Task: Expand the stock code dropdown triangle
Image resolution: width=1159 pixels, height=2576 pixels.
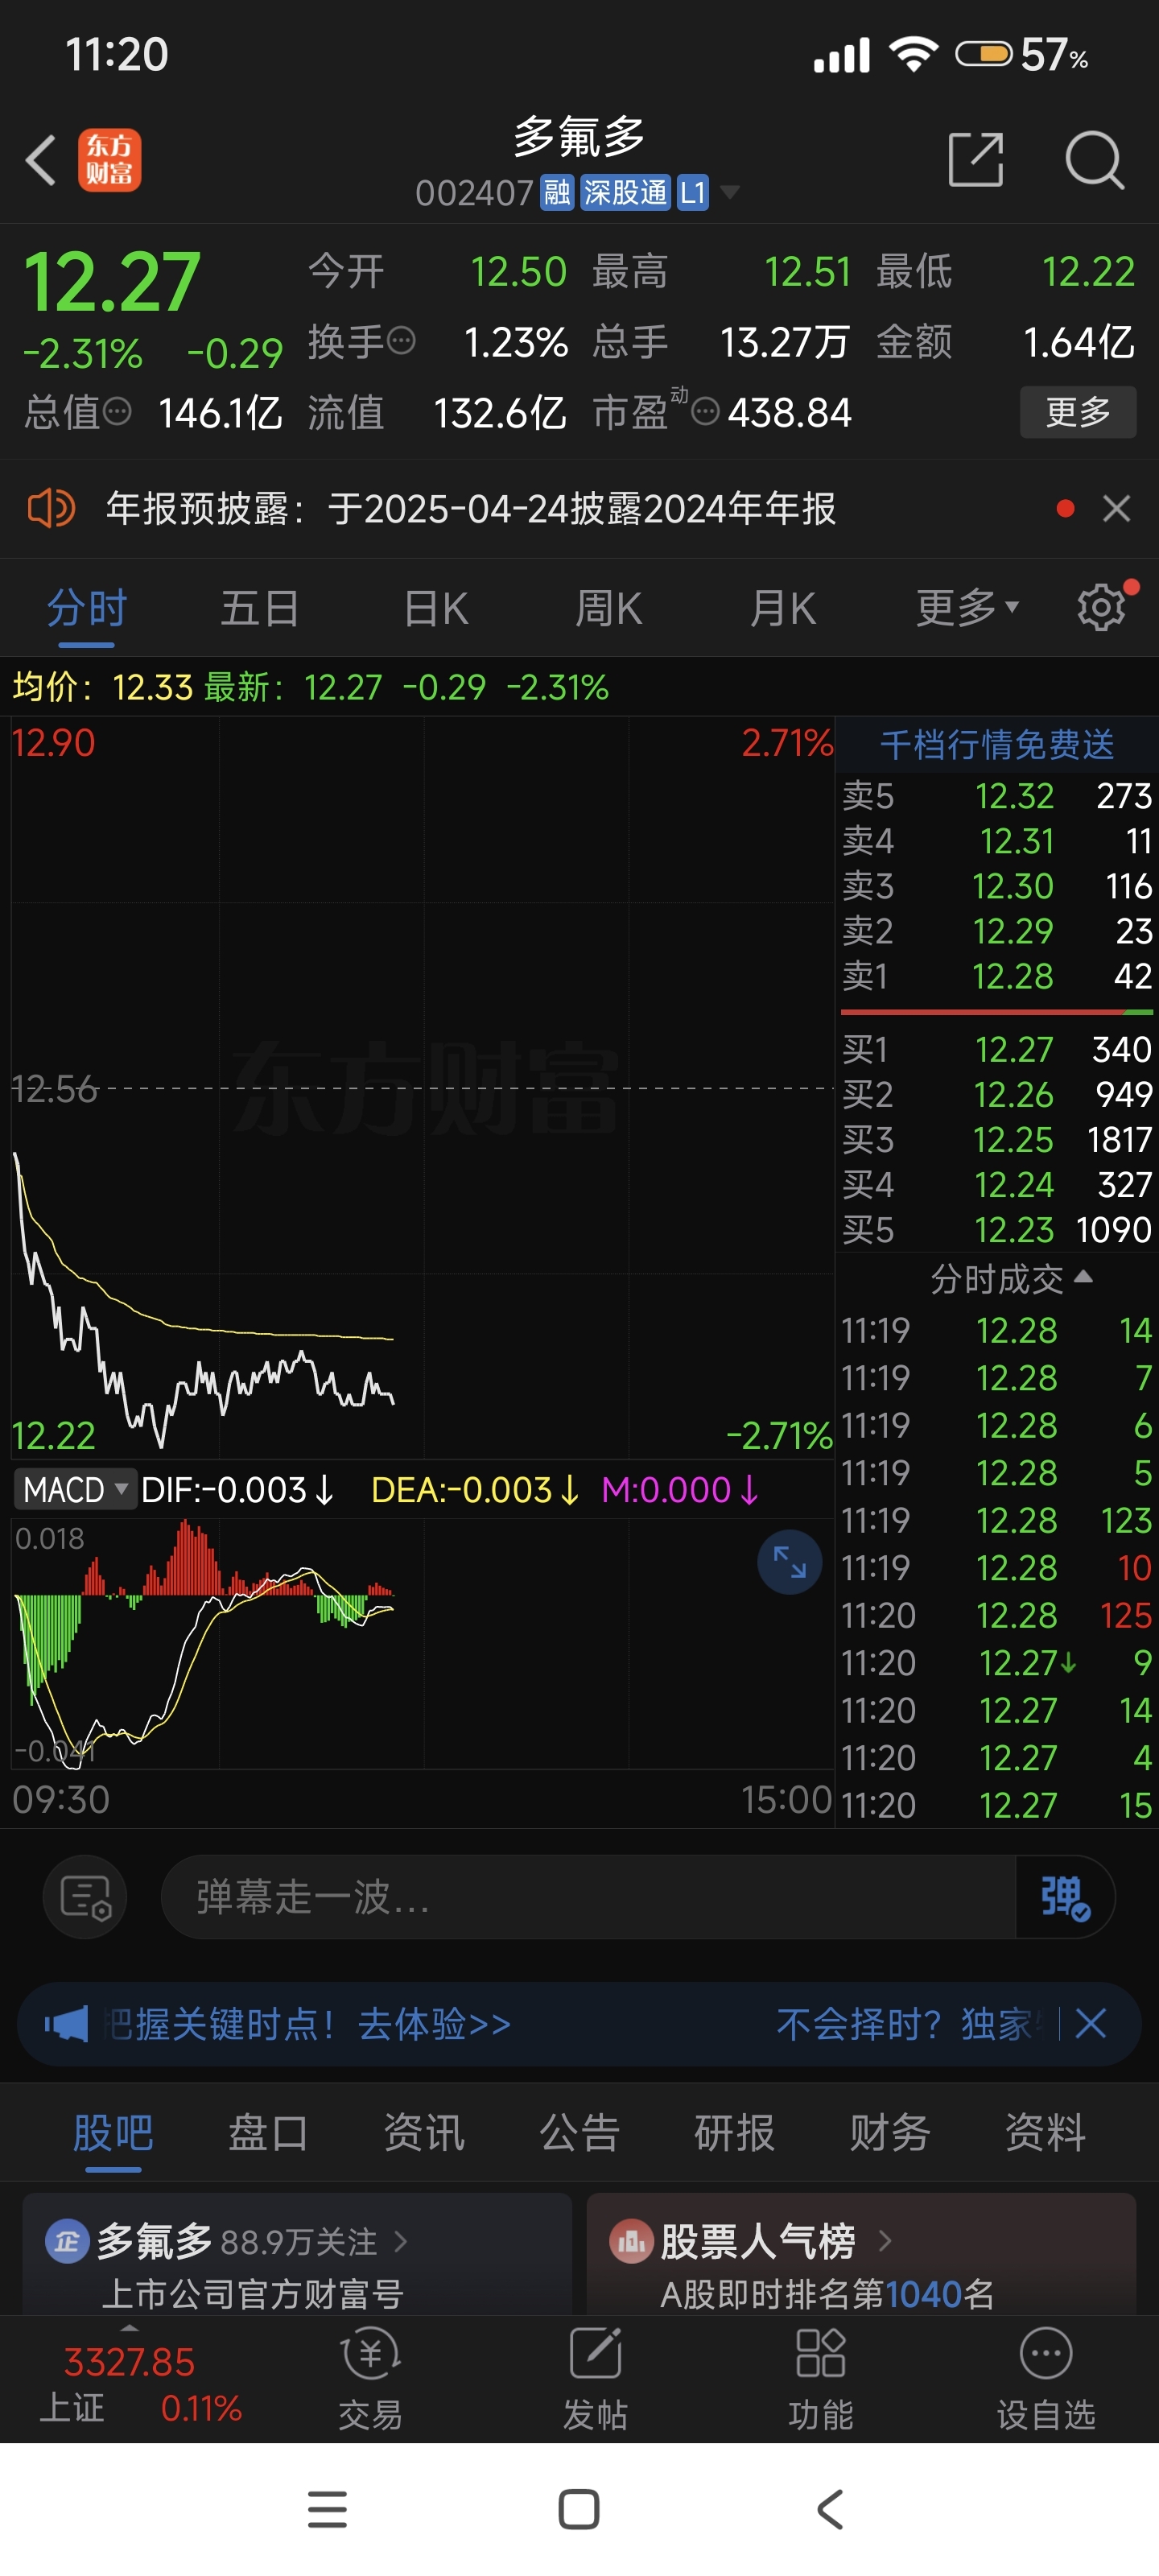Action: (730, 192)
